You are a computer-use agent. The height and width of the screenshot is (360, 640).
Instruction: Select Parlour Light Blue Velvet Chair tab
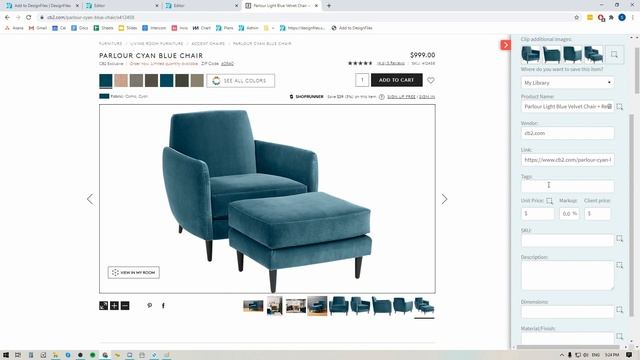click(282, 6)
